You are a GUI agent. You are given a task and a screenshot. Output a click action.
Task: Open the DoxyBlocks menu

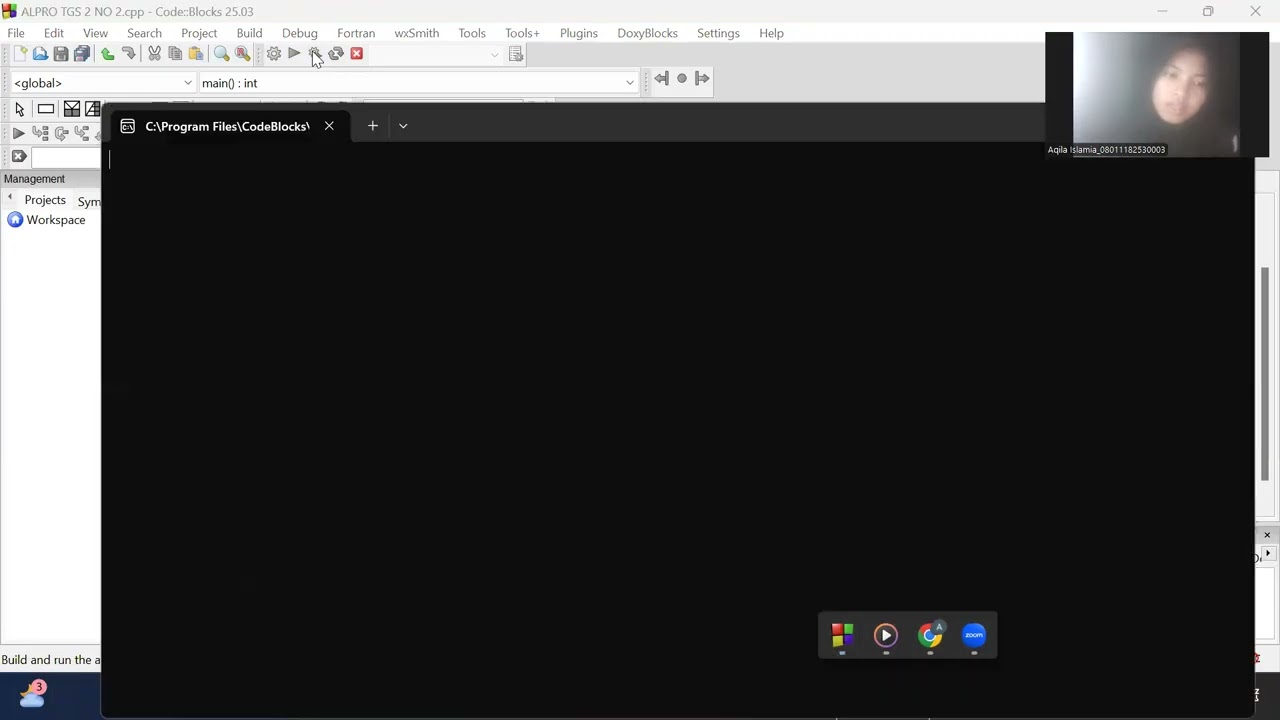(647, 33)
